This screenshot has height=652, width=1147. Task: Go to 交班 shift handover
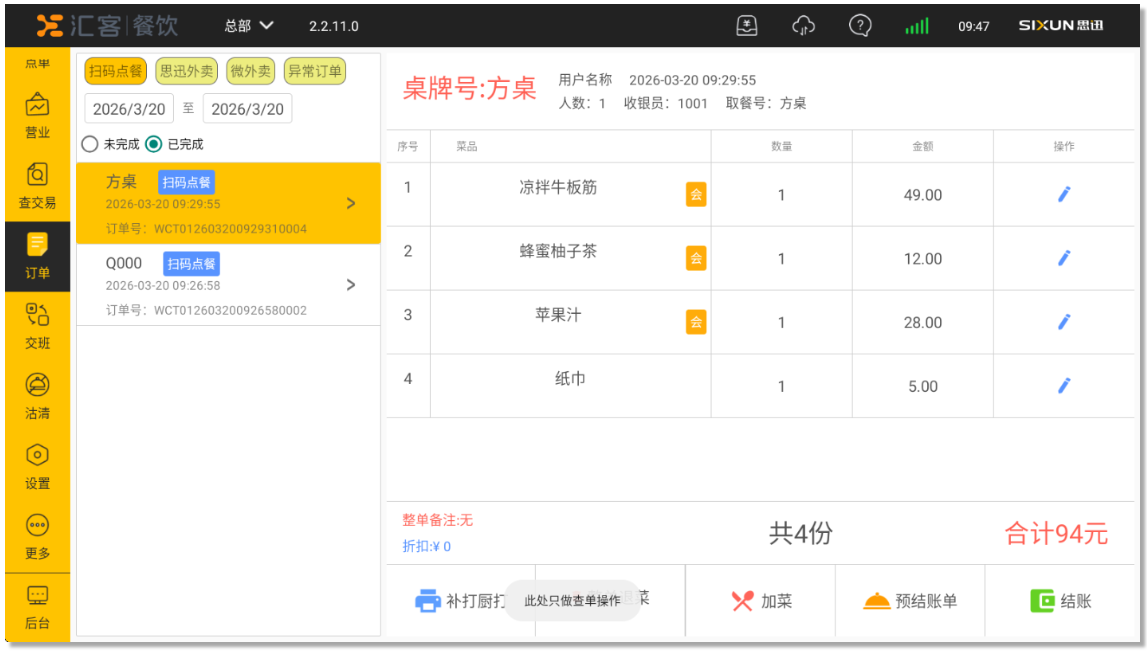[37, 326]
